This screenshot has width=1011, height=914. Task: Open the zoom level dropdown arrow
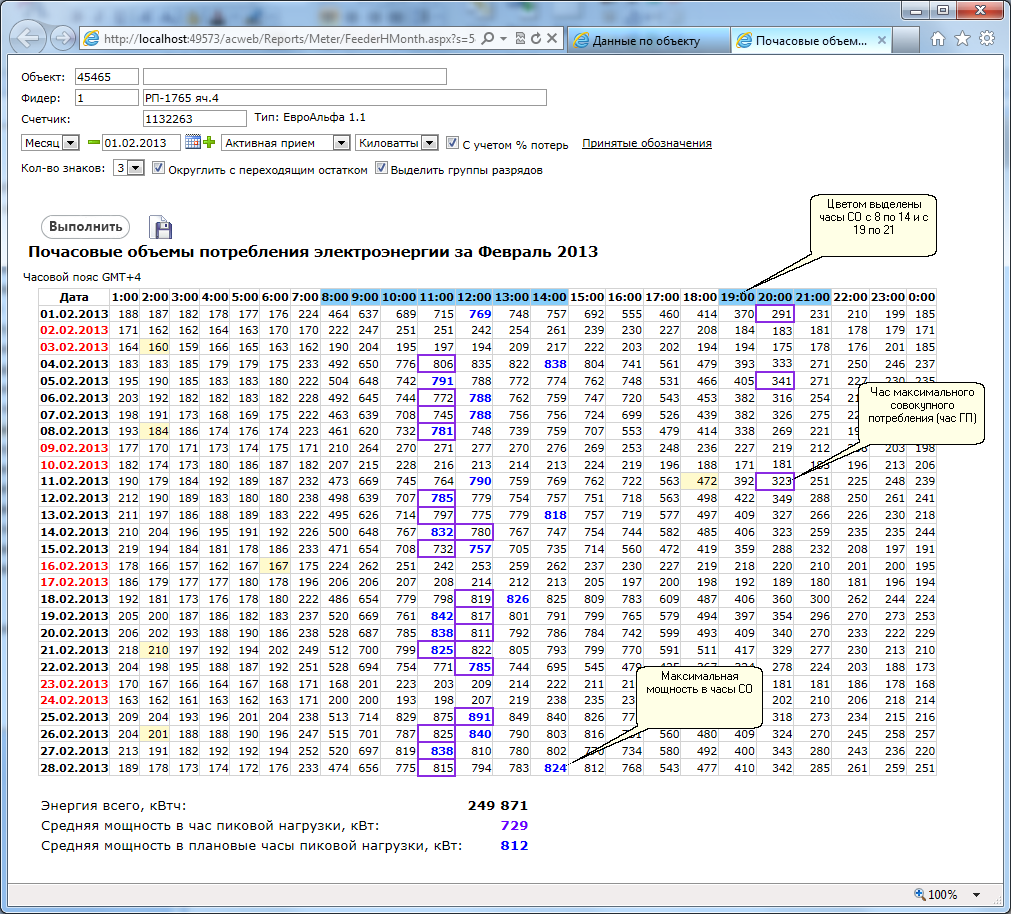tap(976, 895)
